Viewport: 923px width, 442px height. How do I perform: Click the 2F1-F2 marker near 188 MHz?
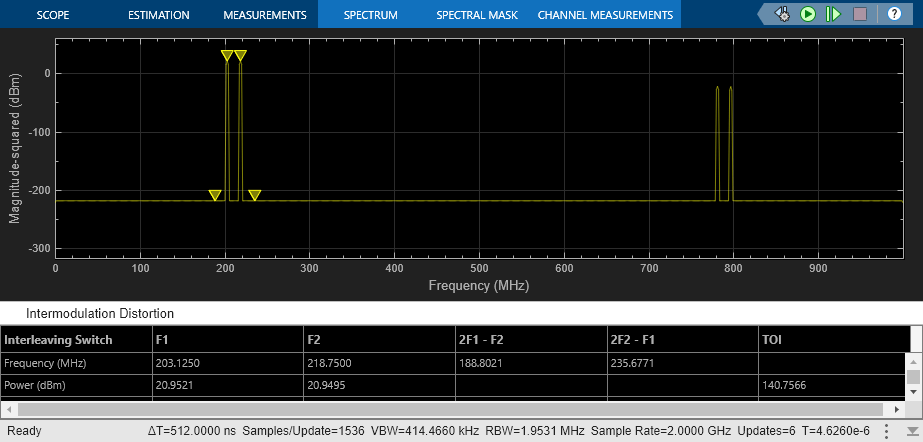point(215,195)
